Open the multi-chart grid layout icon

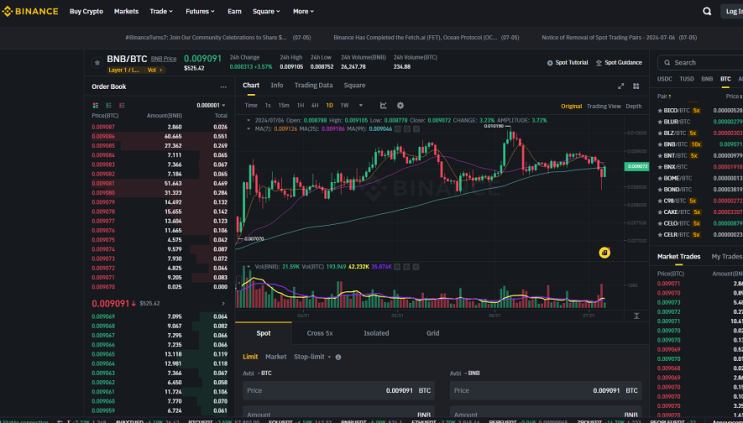click(x=636, y=86)
